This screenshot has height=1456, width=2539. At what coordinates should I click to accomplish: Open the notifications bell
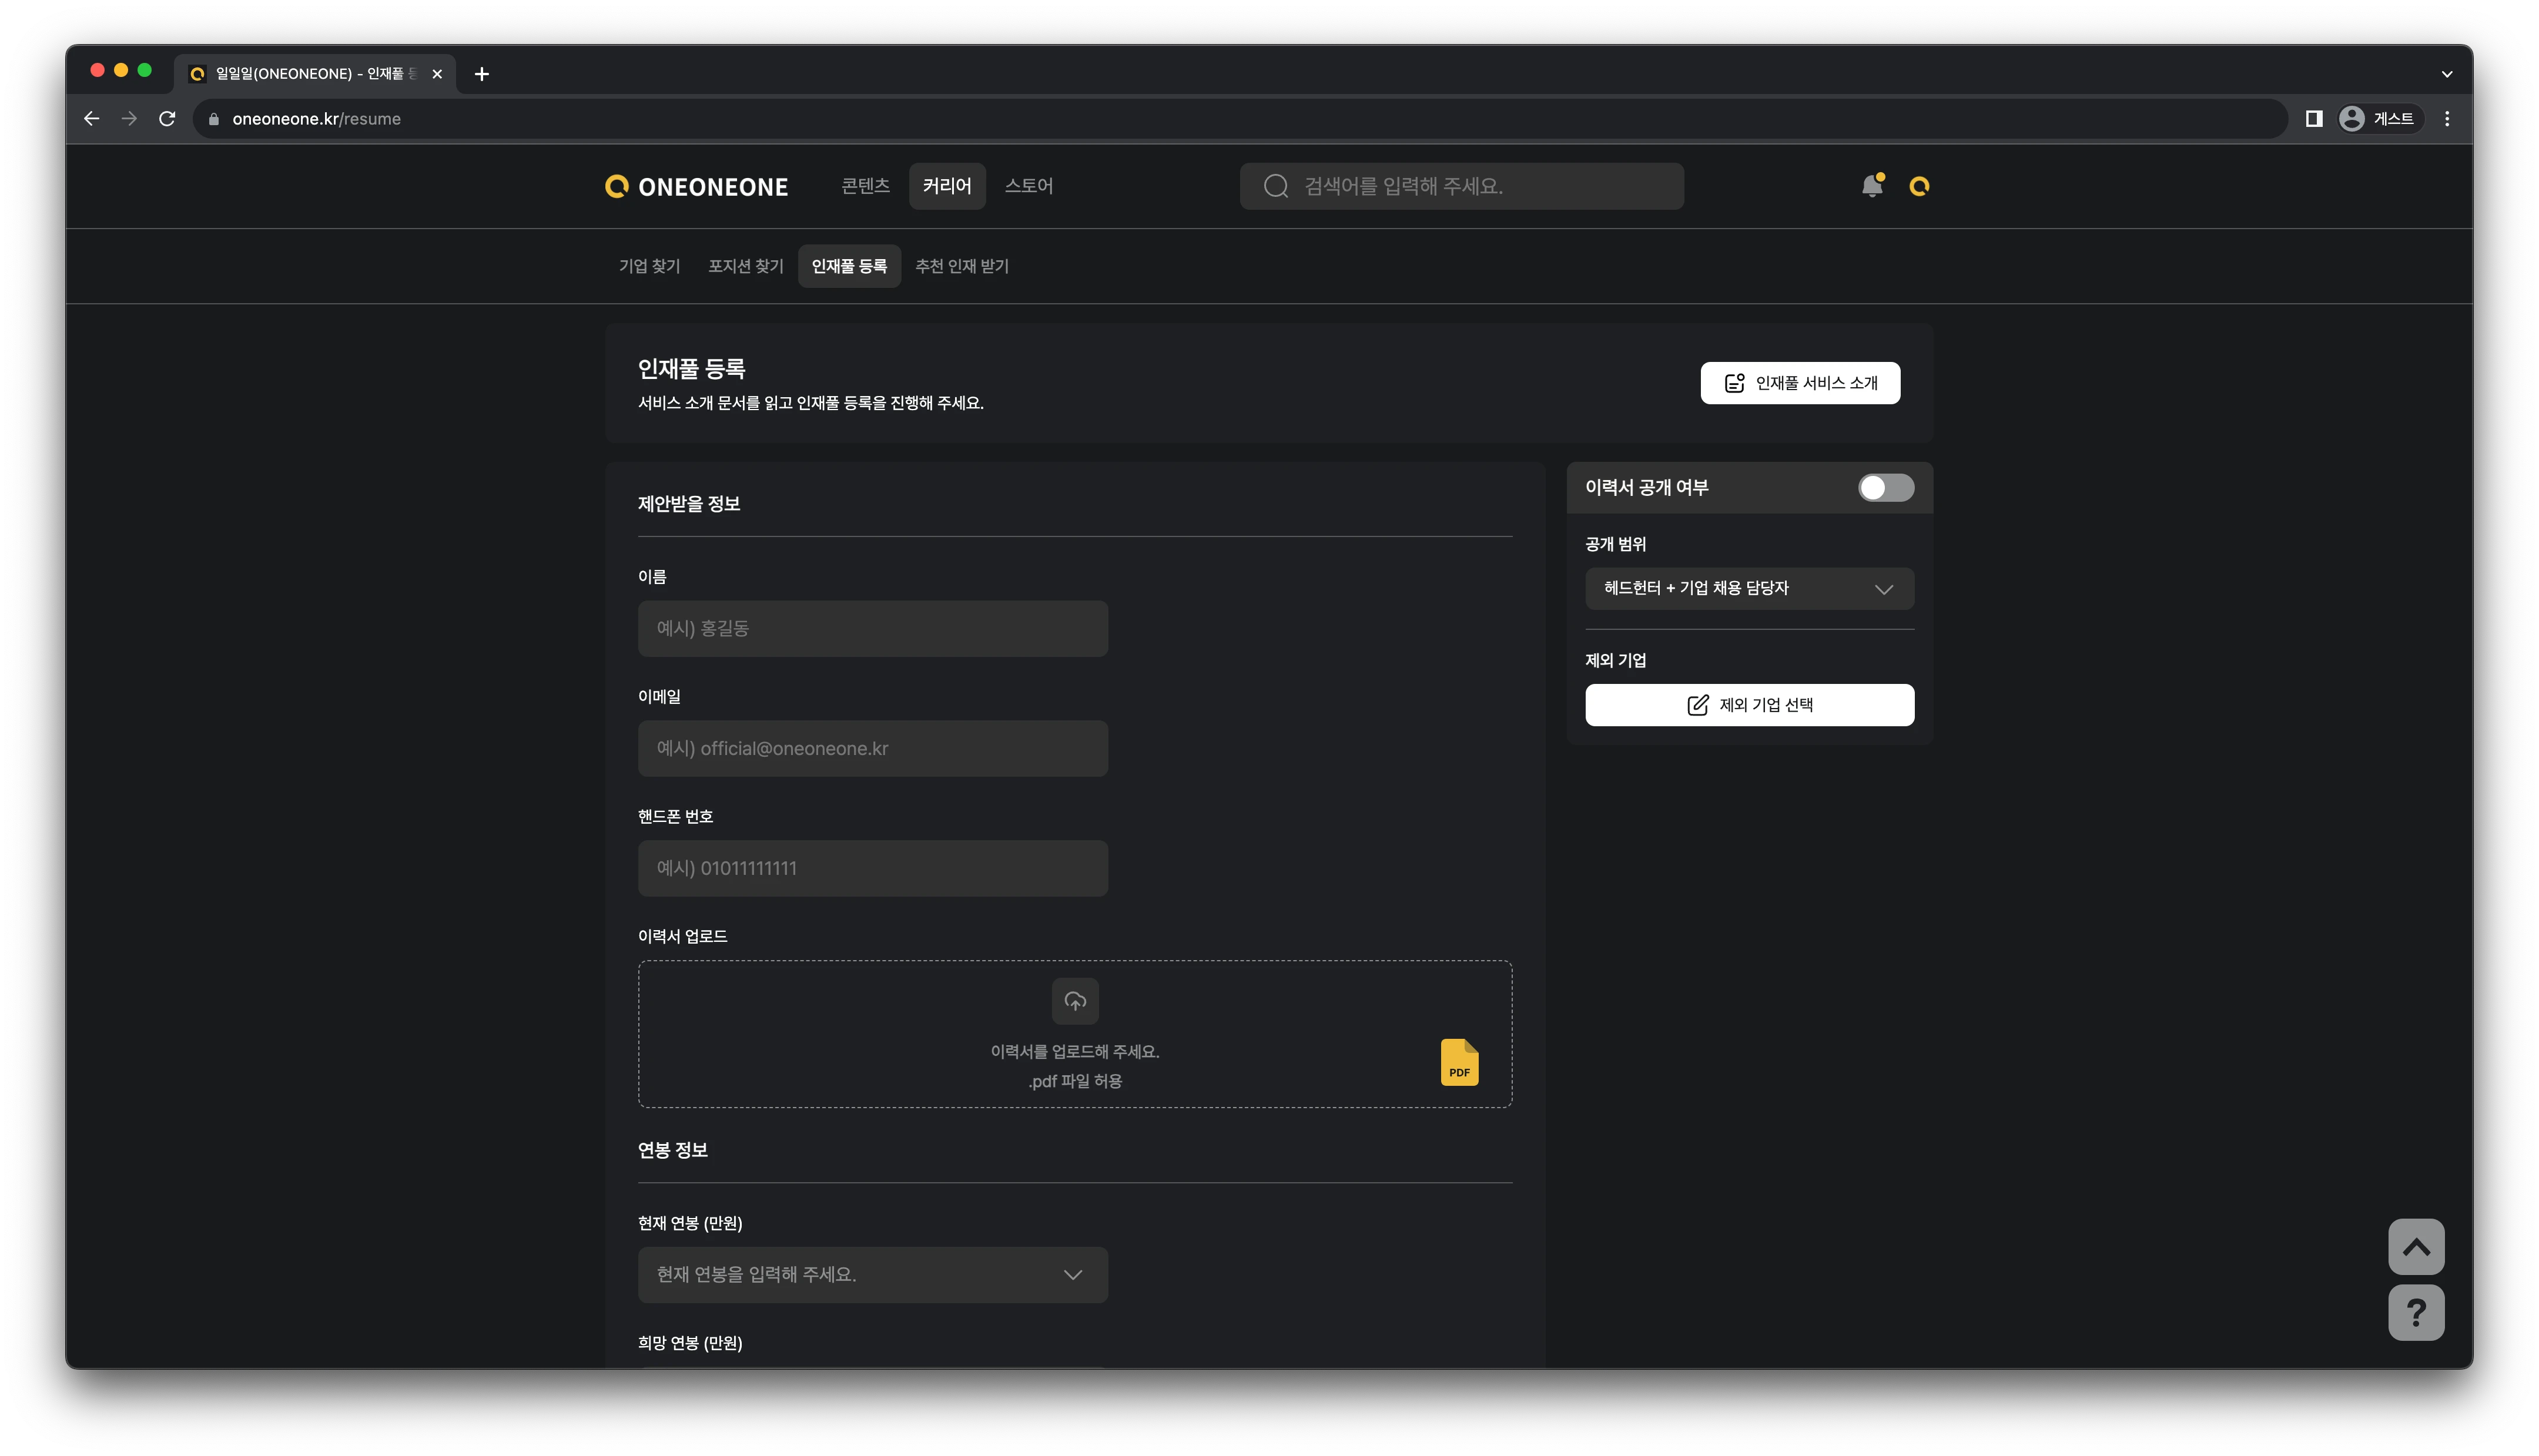(x=1872, y=186)
